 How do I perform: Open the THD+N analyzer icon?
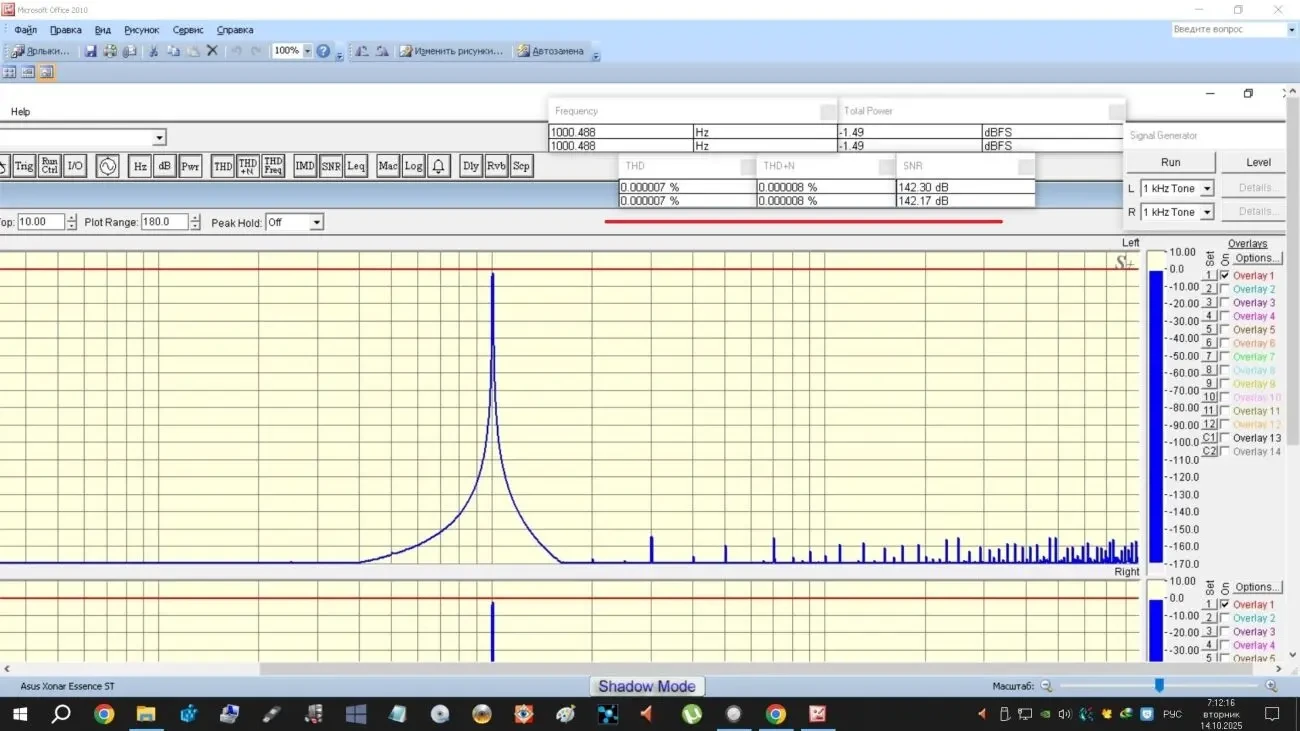coord(247,165)
